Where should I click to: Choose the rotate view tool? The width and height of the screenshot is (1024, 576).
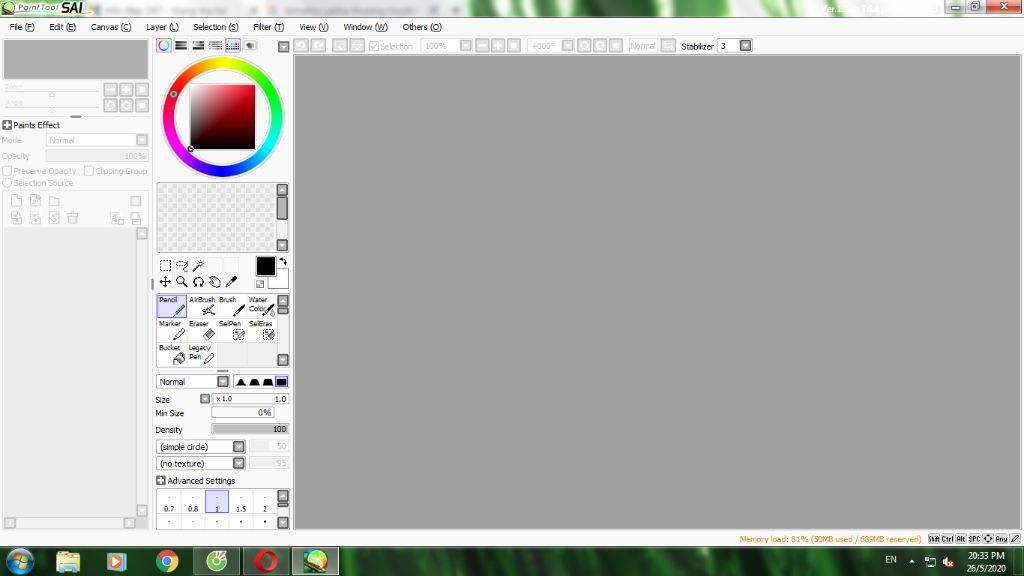click(x=199, y=281)
